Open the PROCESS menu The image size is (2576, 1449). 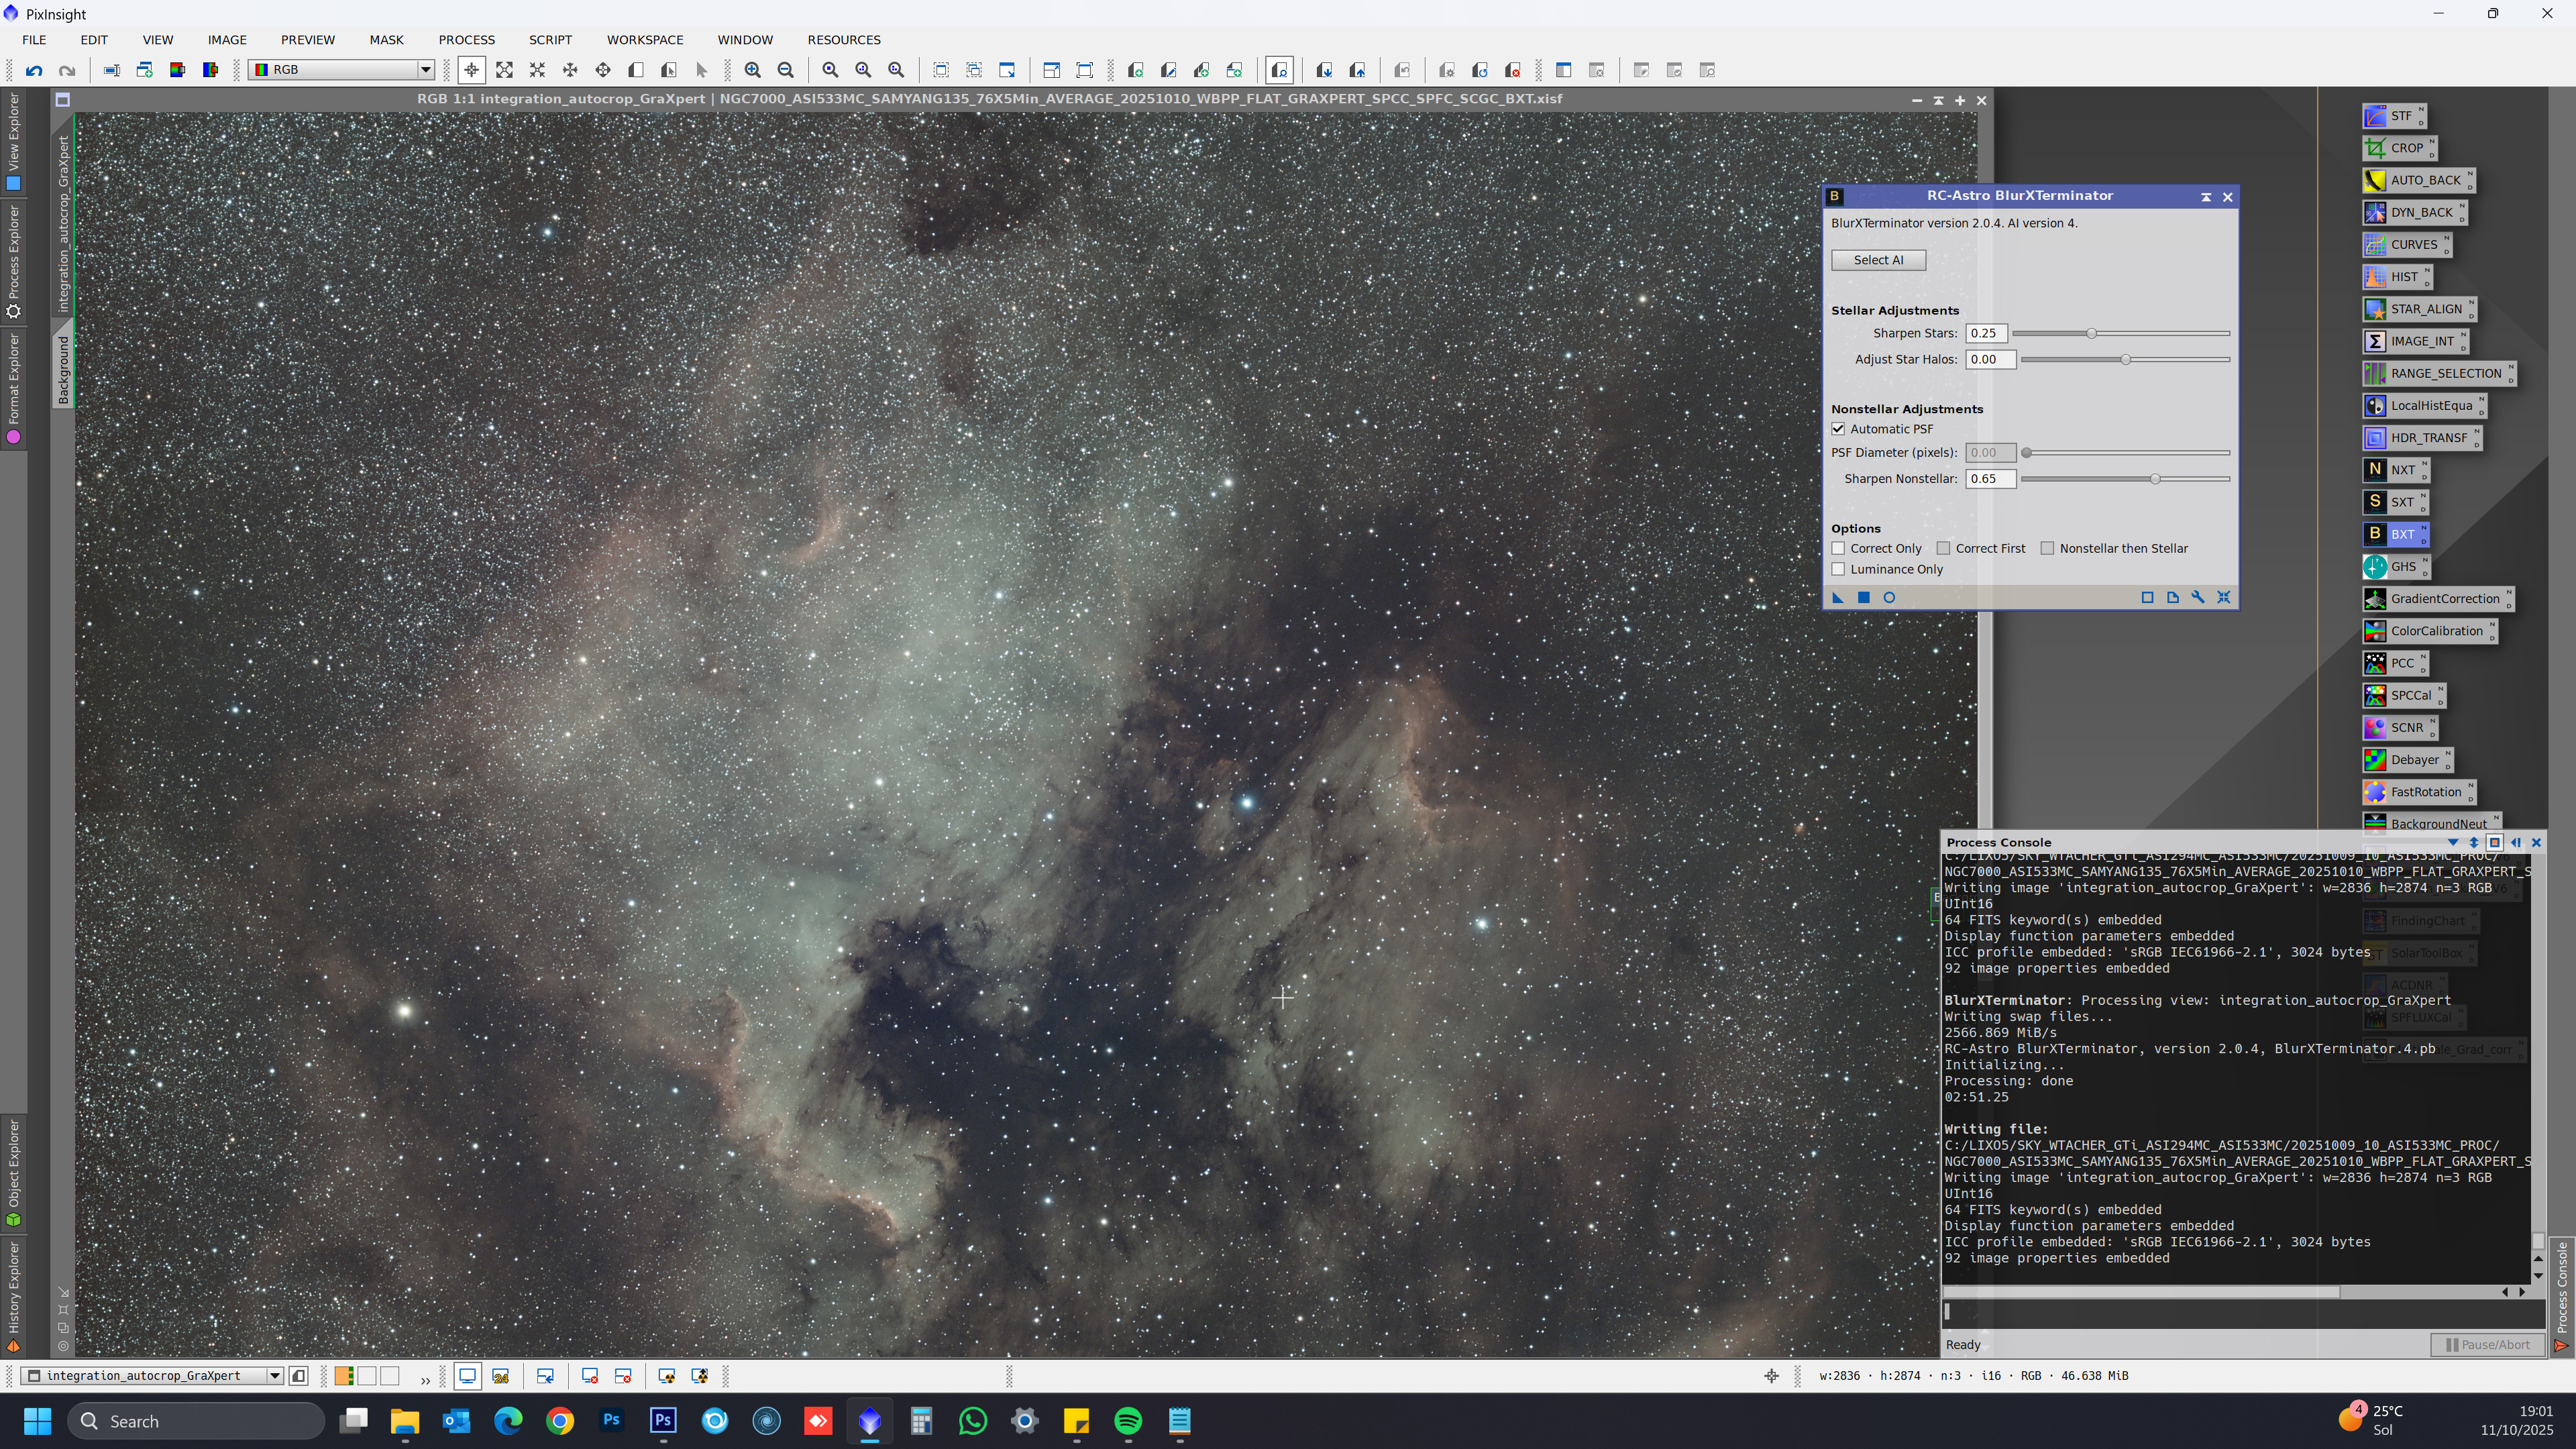(466, 40)
